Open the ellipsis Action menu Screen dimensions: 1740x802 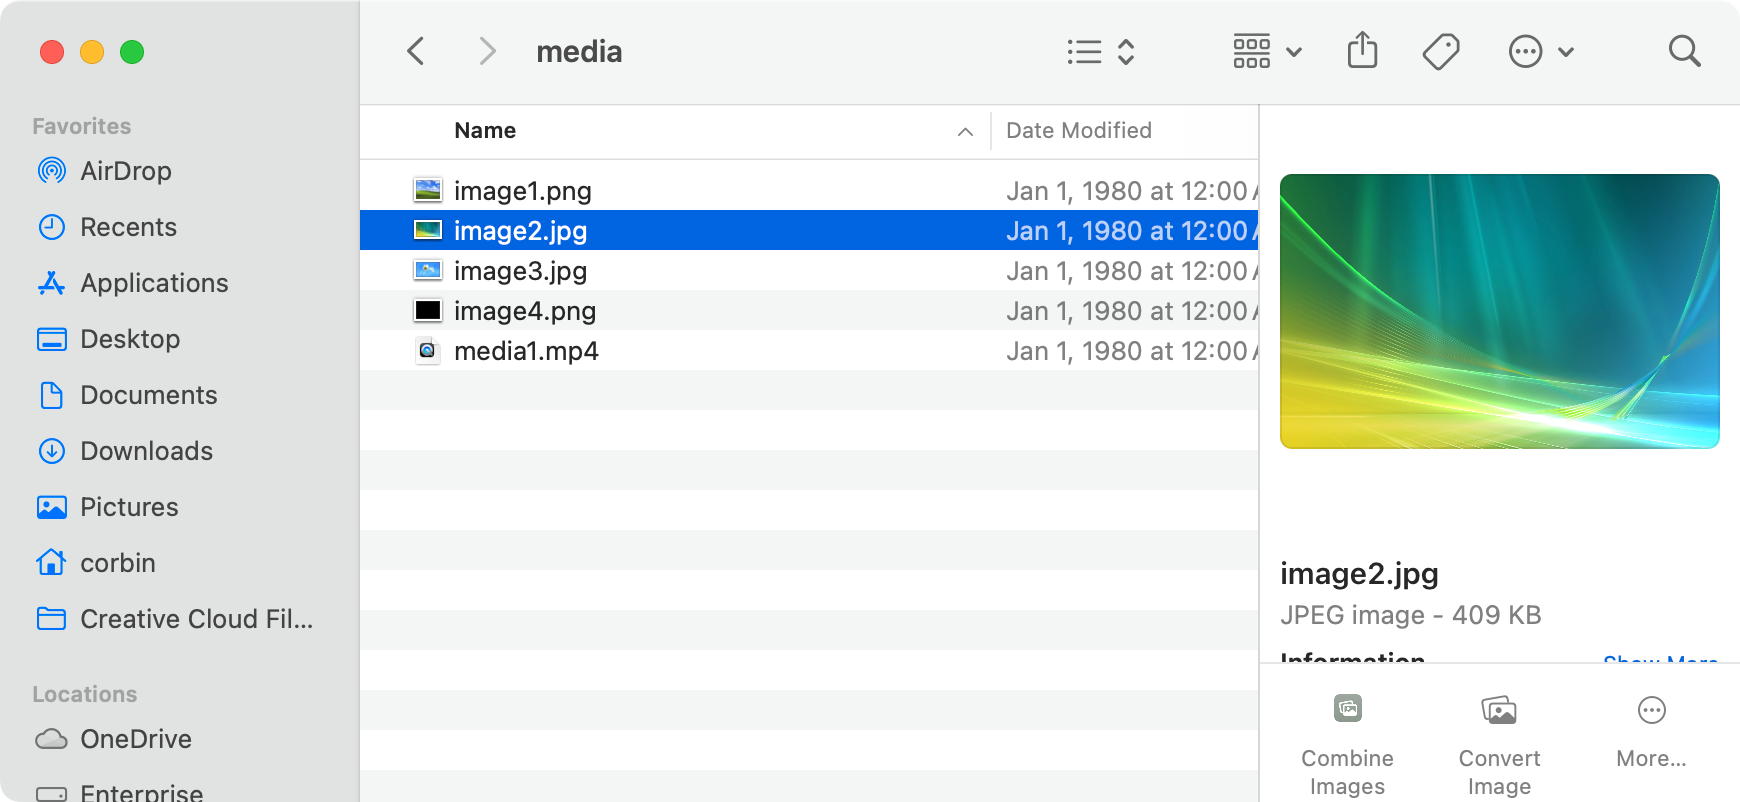(x=1541, y=51)
